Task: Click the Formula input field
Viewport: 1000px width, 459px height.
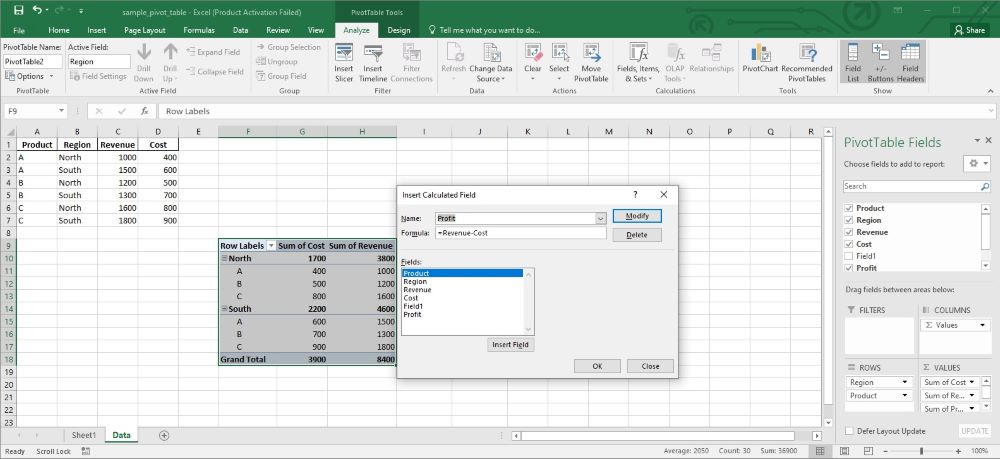Action: point(520,233)
